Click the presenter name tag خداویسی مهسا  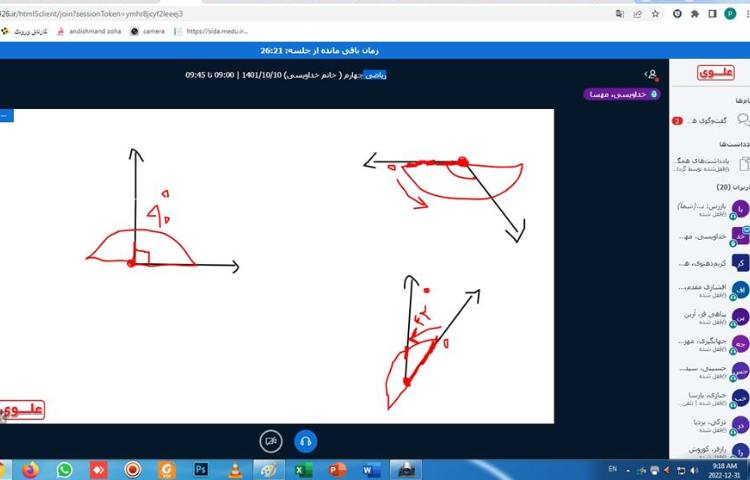tap(622, 94)
